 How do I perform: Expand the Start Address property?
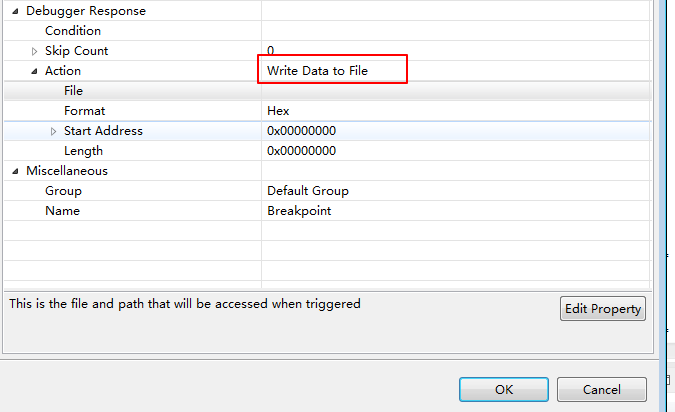54,131
